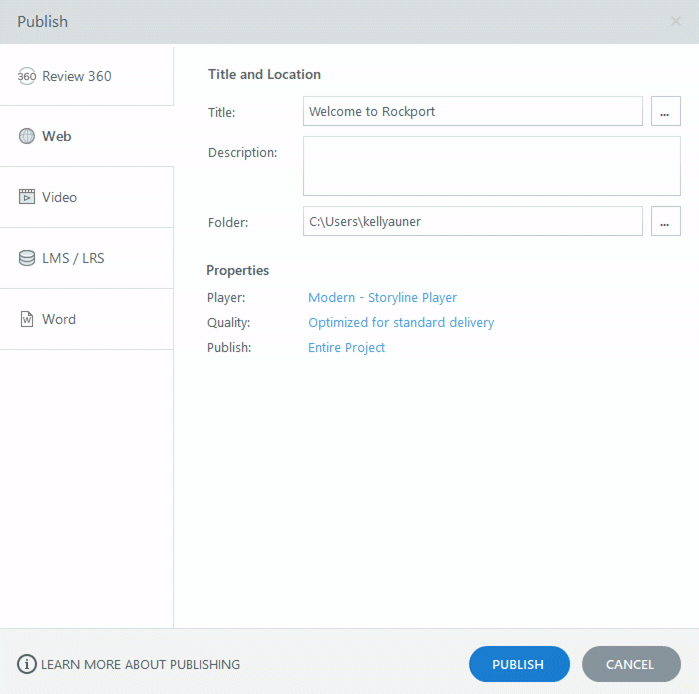
Task: Open the ellipsis button next to Title
Action: [665, 111]
